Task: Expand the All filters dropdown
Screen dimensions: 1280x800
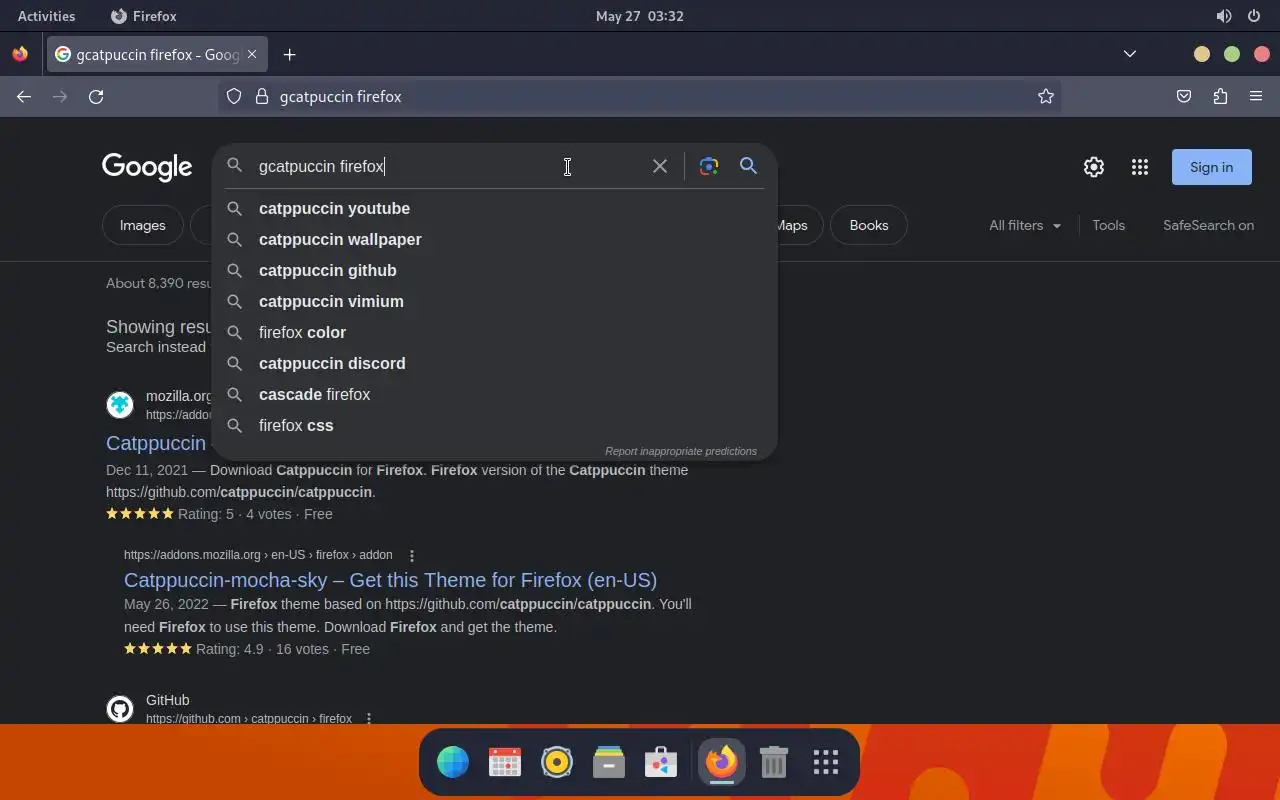Action: [x=1025, y=225]
